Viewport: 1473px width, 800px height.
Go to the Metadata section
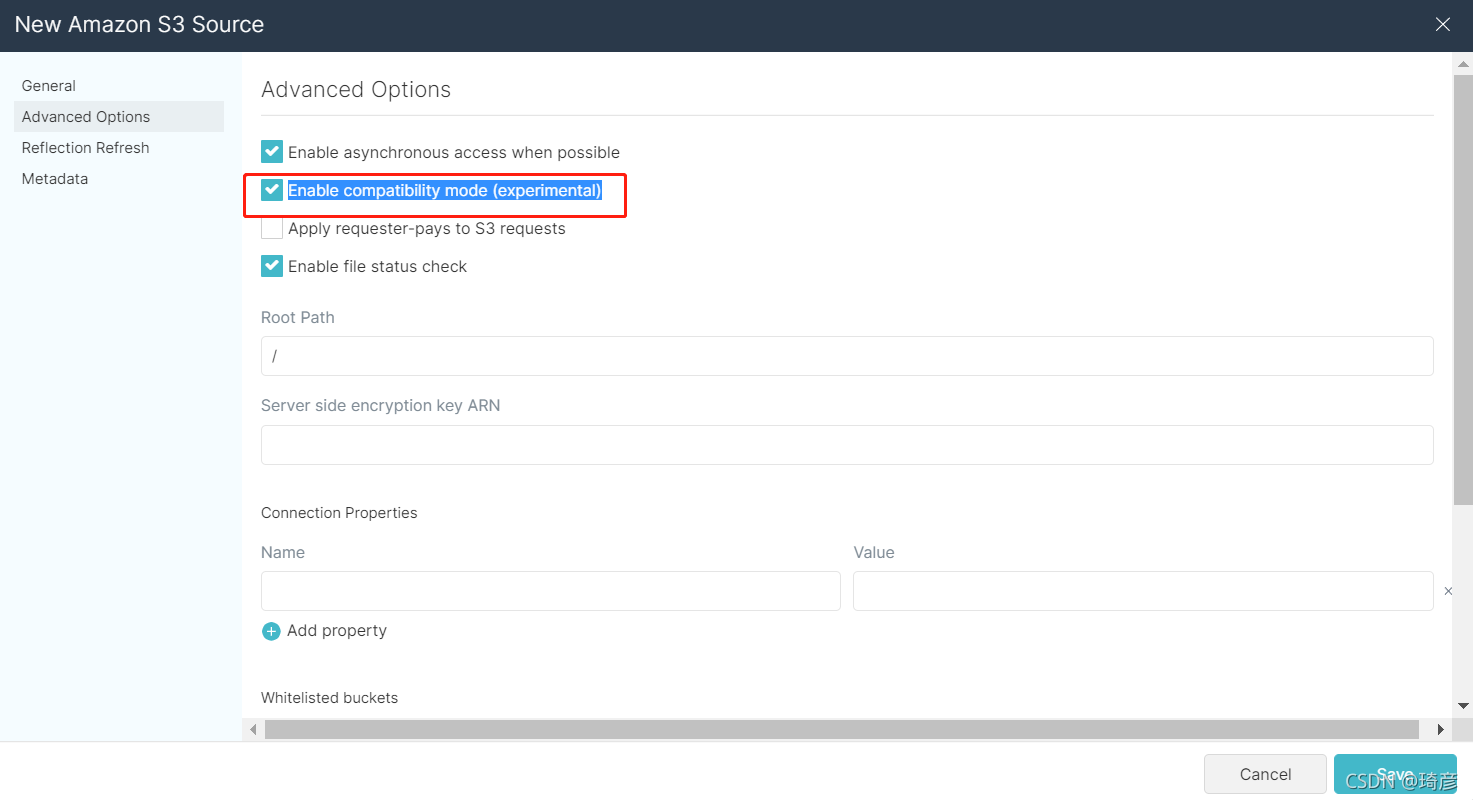pos(55,179)
